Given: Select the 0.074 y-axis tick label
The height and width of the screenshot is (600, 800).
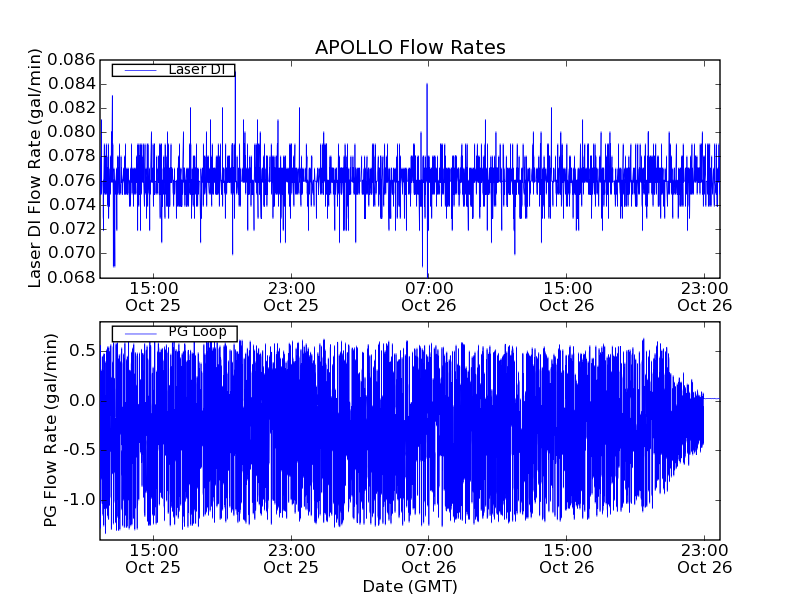Looking at the screenshot, I should coord(71,205).
